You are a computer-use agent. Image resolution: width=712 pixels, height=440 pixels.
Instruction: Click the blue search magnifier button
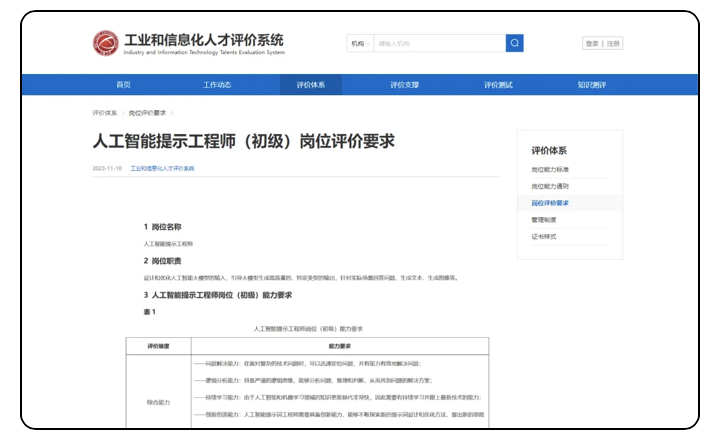pyautogui.click(x=514, y=43)
